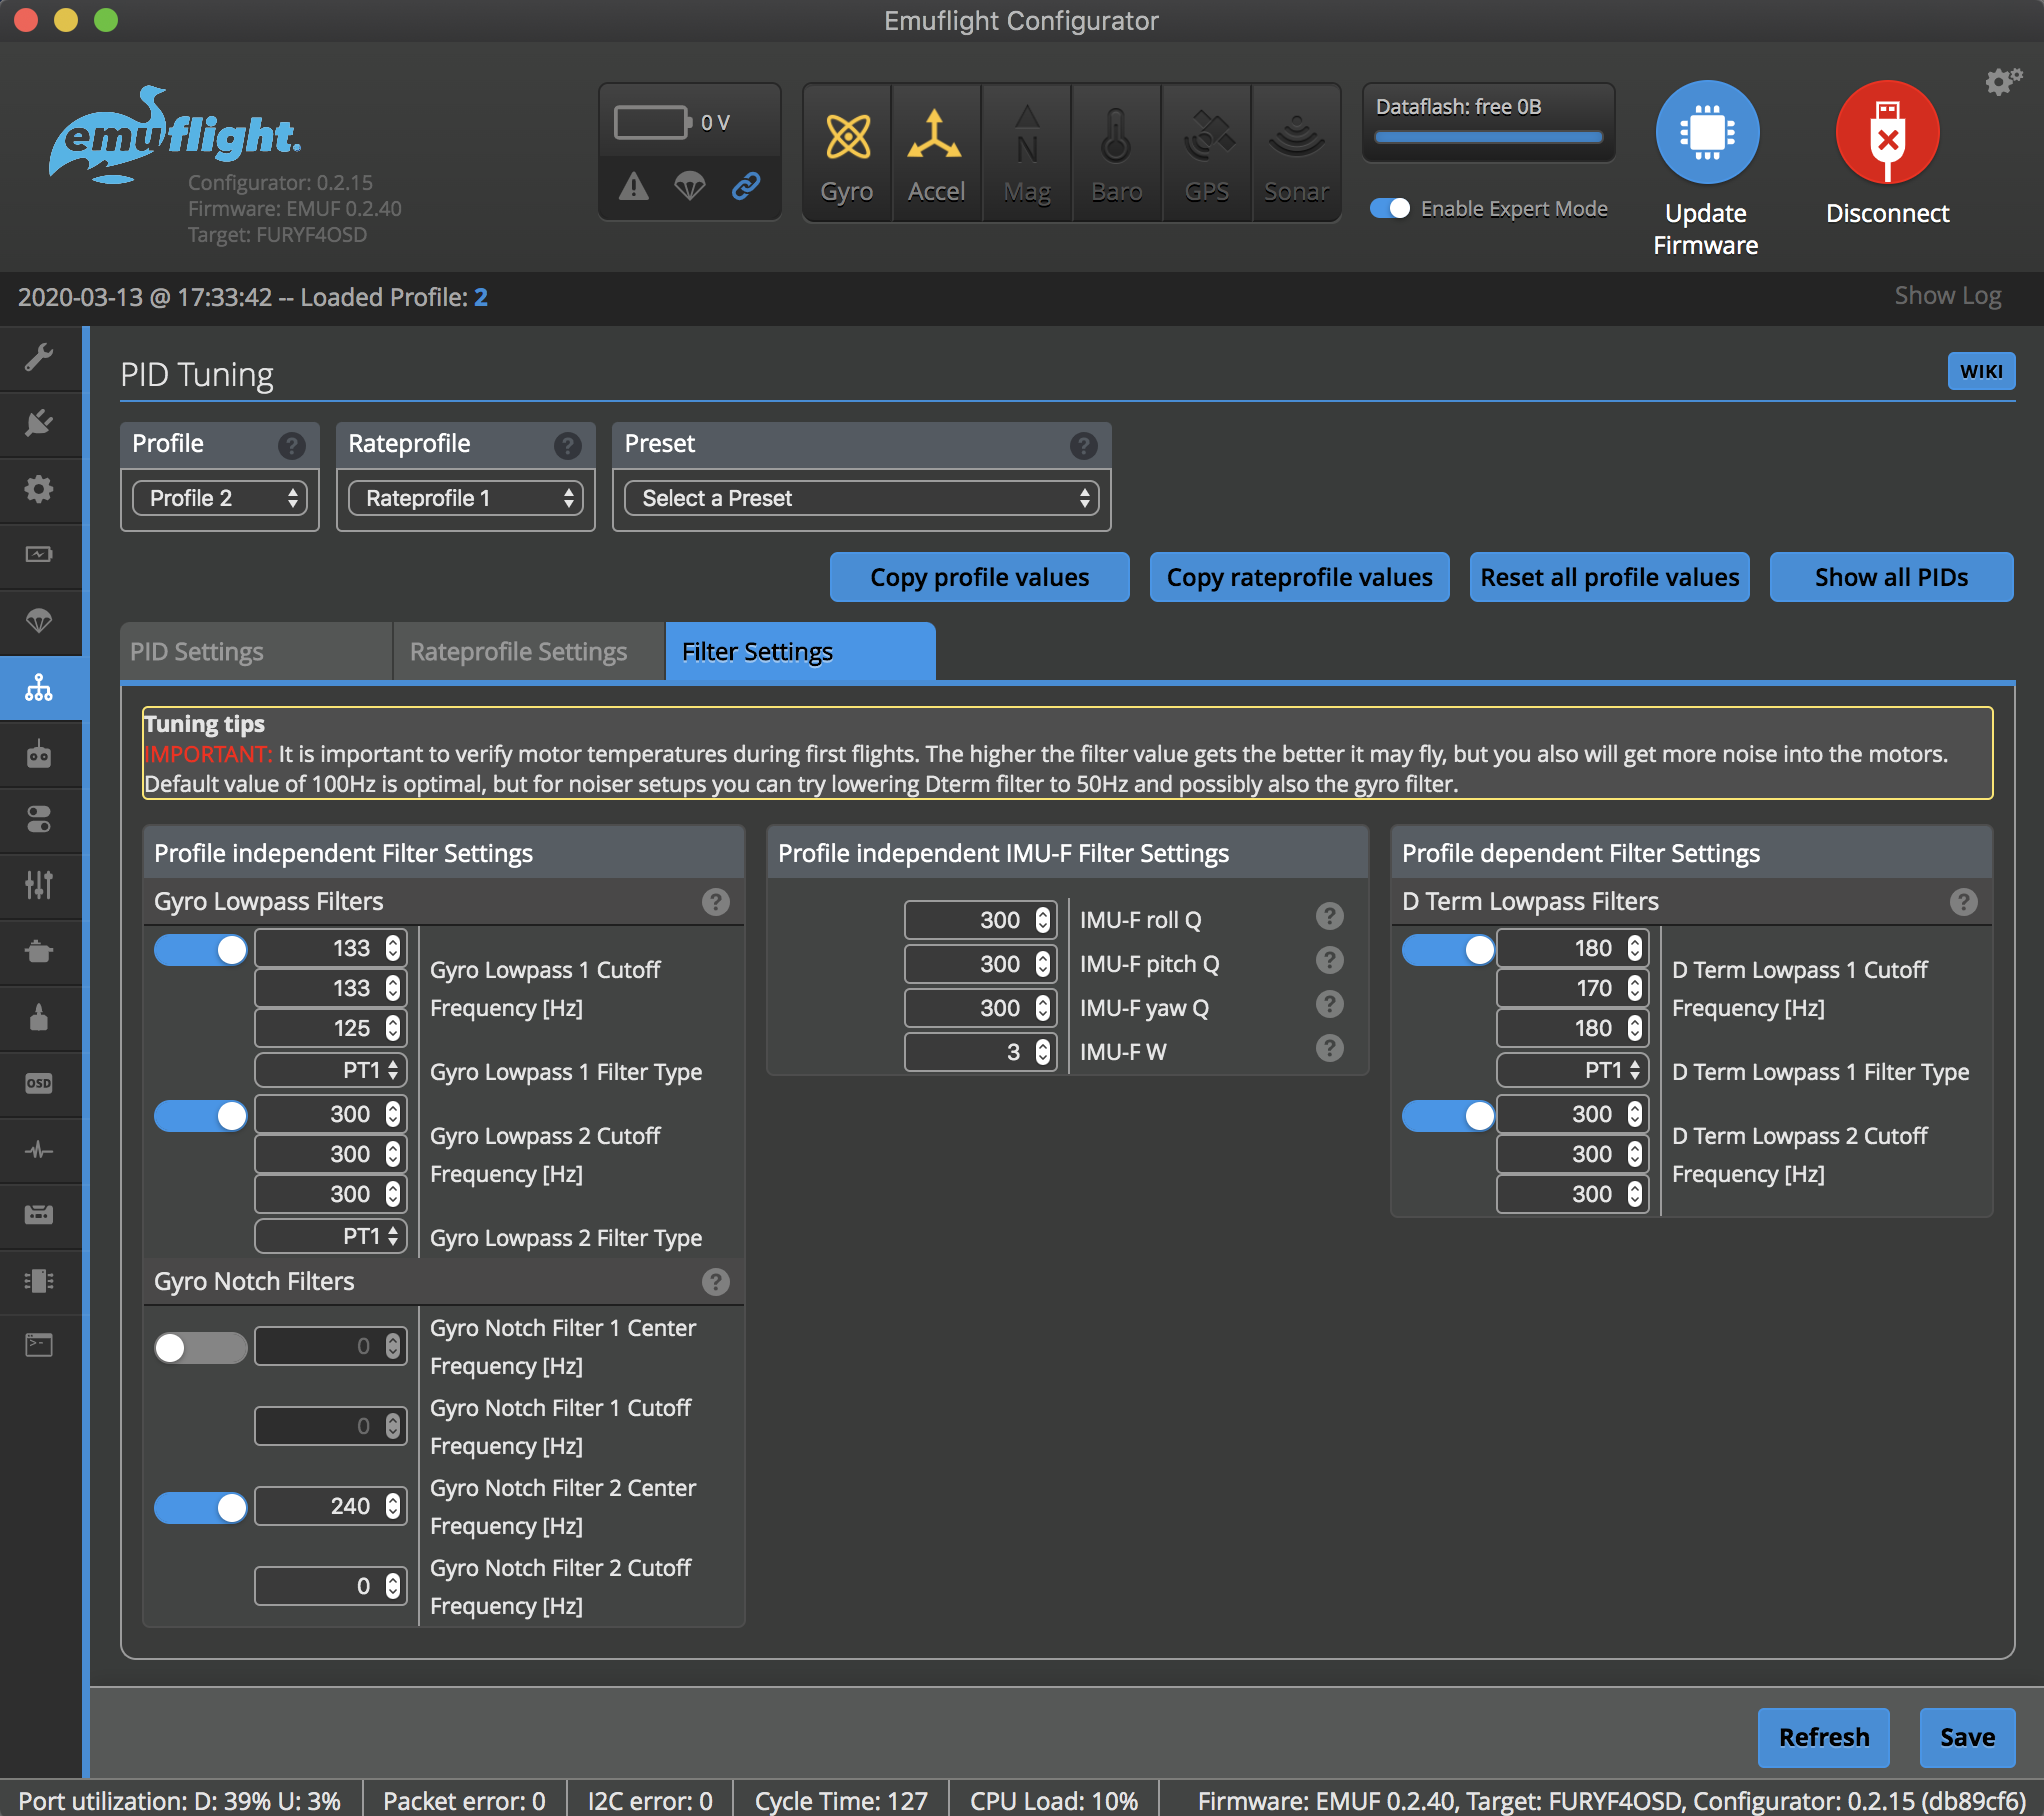
Task: Open the OSD sidebar tab icon
Action: 39,1083
